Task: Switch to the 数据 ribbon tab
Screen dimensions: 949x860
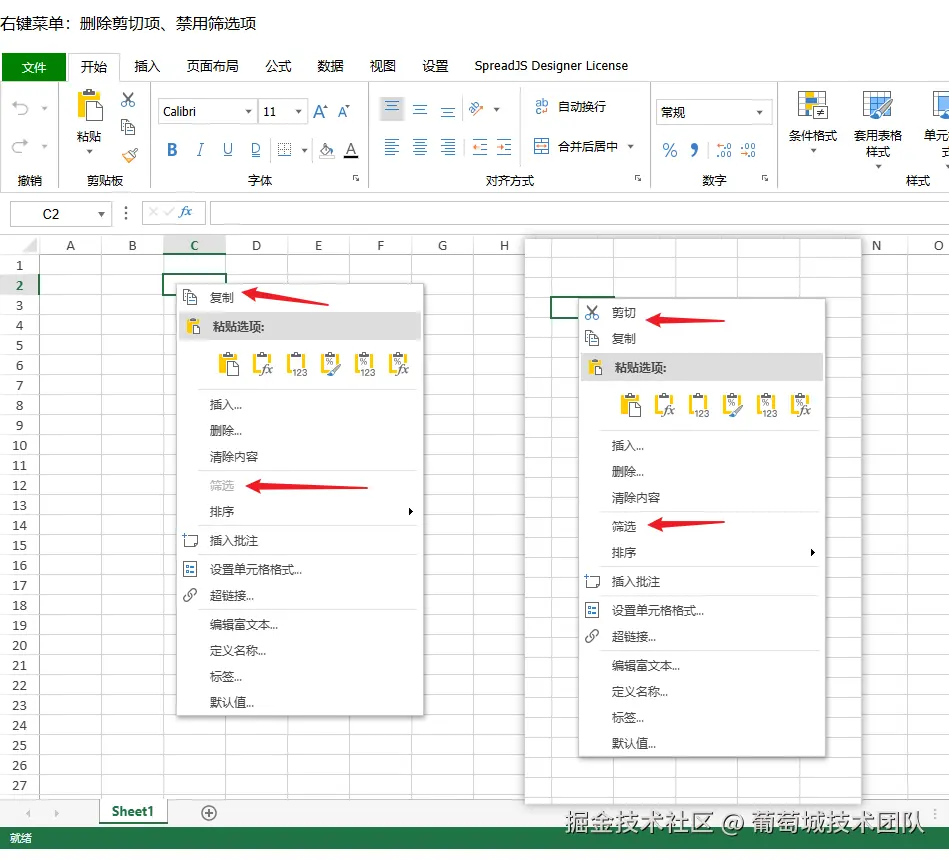Action: tap(330, 66)
